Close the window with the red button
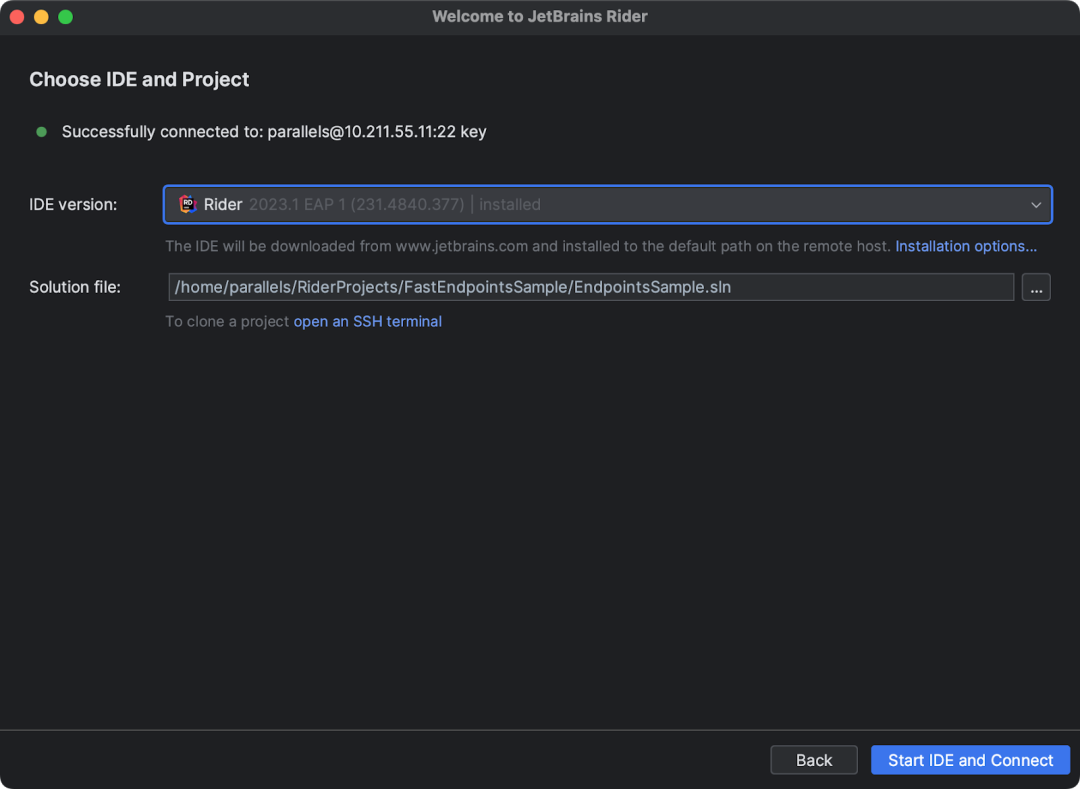The height and width of the screenshot is (789, 1080). 17,17
